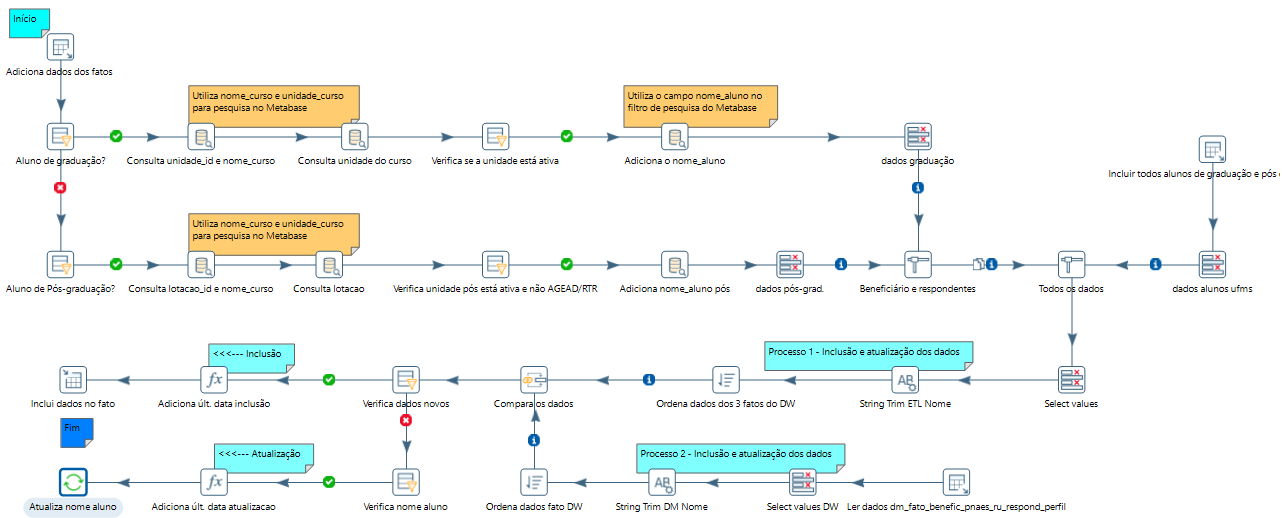Click the 'Select values' step icon

tap(1071, 380)
